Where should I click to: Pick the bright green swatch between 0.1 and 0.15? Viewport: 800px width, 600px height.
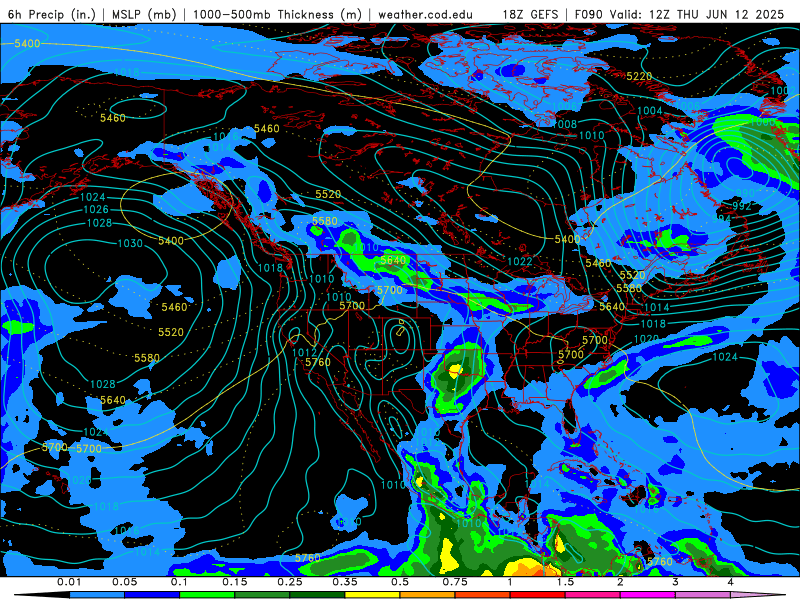click(207, 595)
